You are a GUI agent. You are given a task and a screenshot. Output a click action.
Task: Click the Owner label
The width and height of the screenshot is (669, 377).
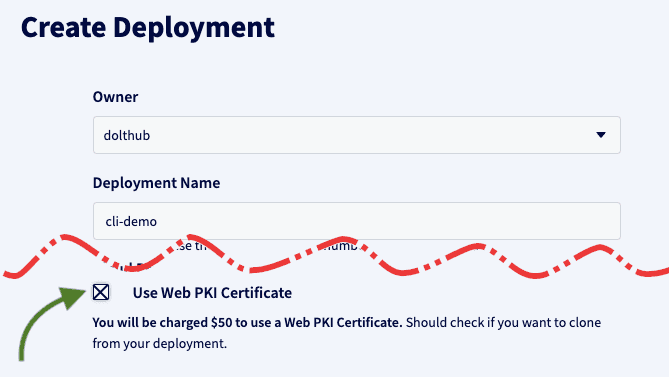pos(115,97)
